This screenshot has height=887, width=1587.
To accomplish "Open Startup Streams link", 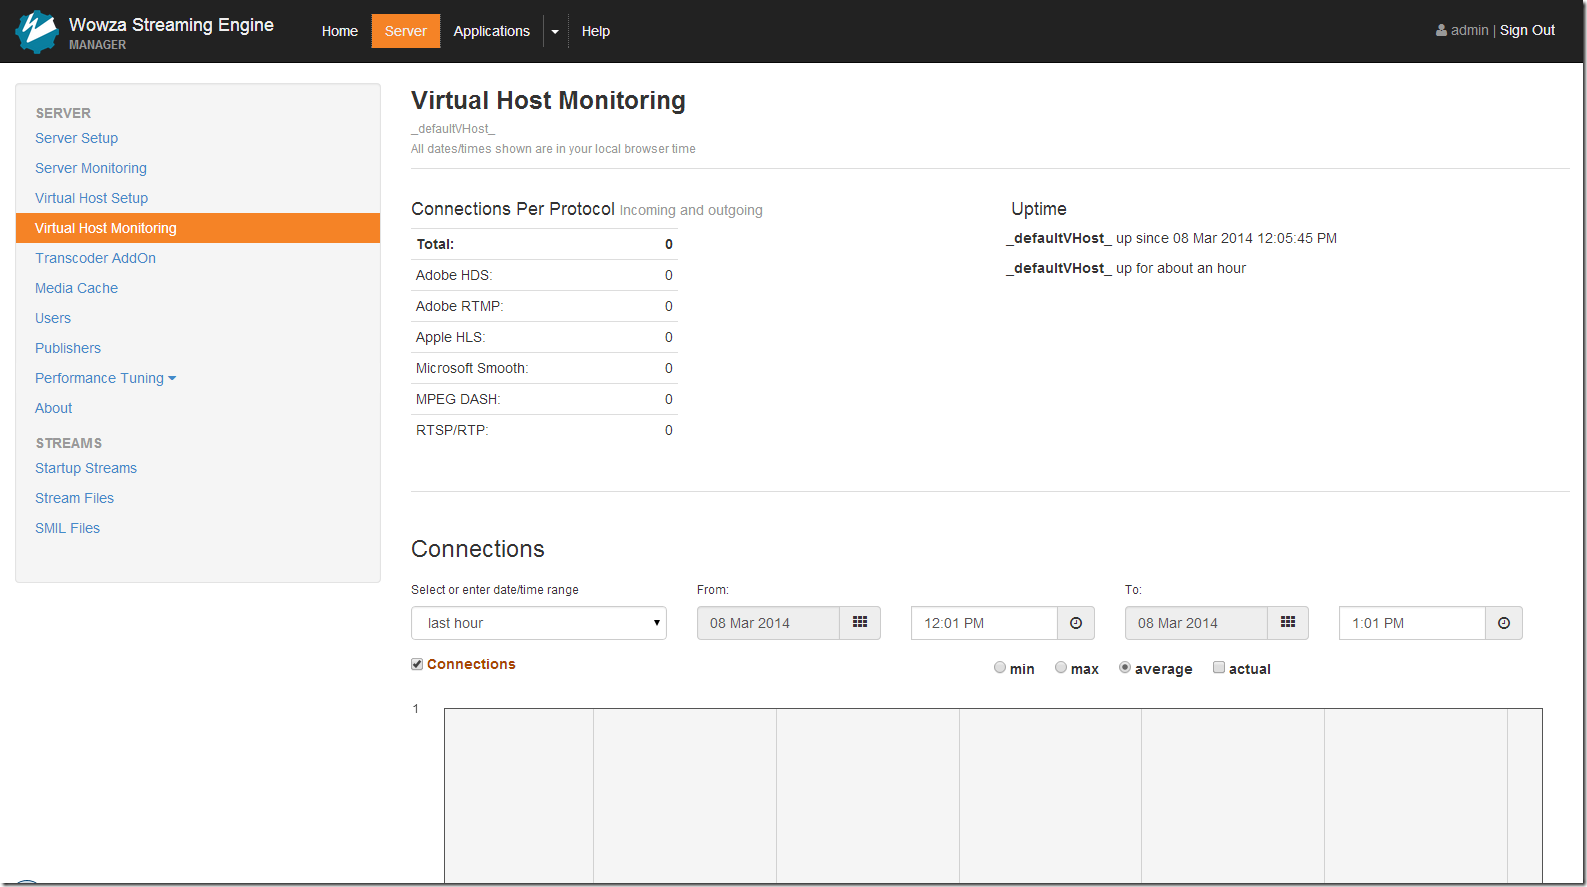I will [x=86, y=468].
